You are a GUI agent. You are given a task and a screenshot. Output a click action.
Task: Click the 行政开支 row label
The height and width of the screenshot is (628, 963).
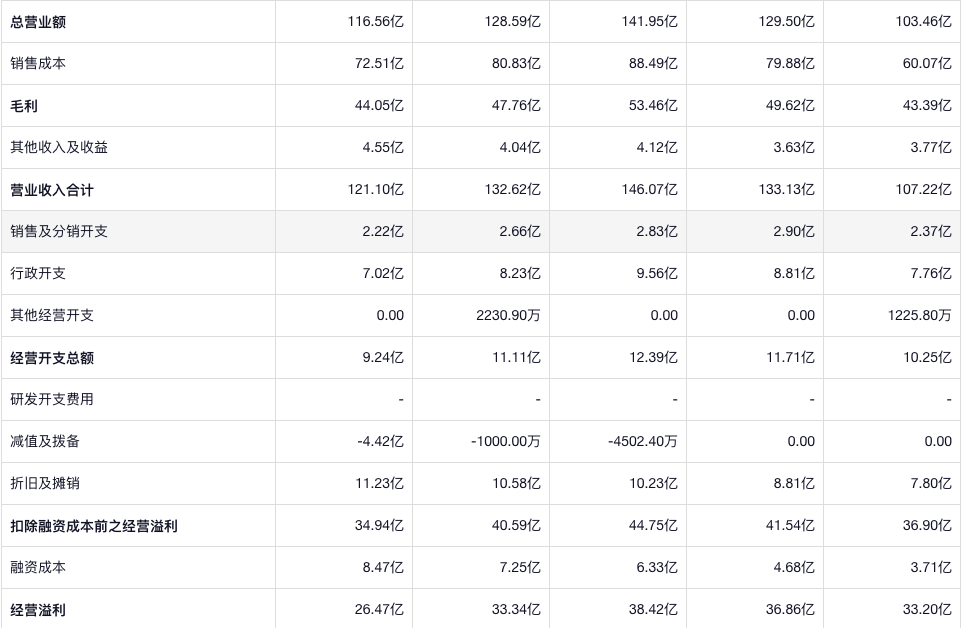pos(39,273)
